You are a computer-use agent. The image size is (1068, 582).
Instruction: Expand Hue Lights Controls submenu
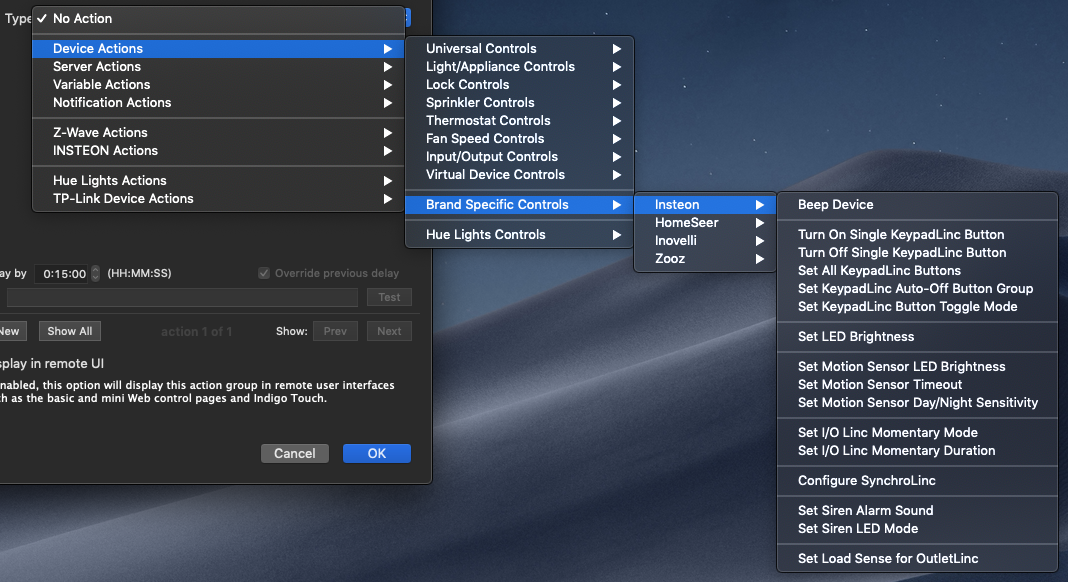(520, 234)
